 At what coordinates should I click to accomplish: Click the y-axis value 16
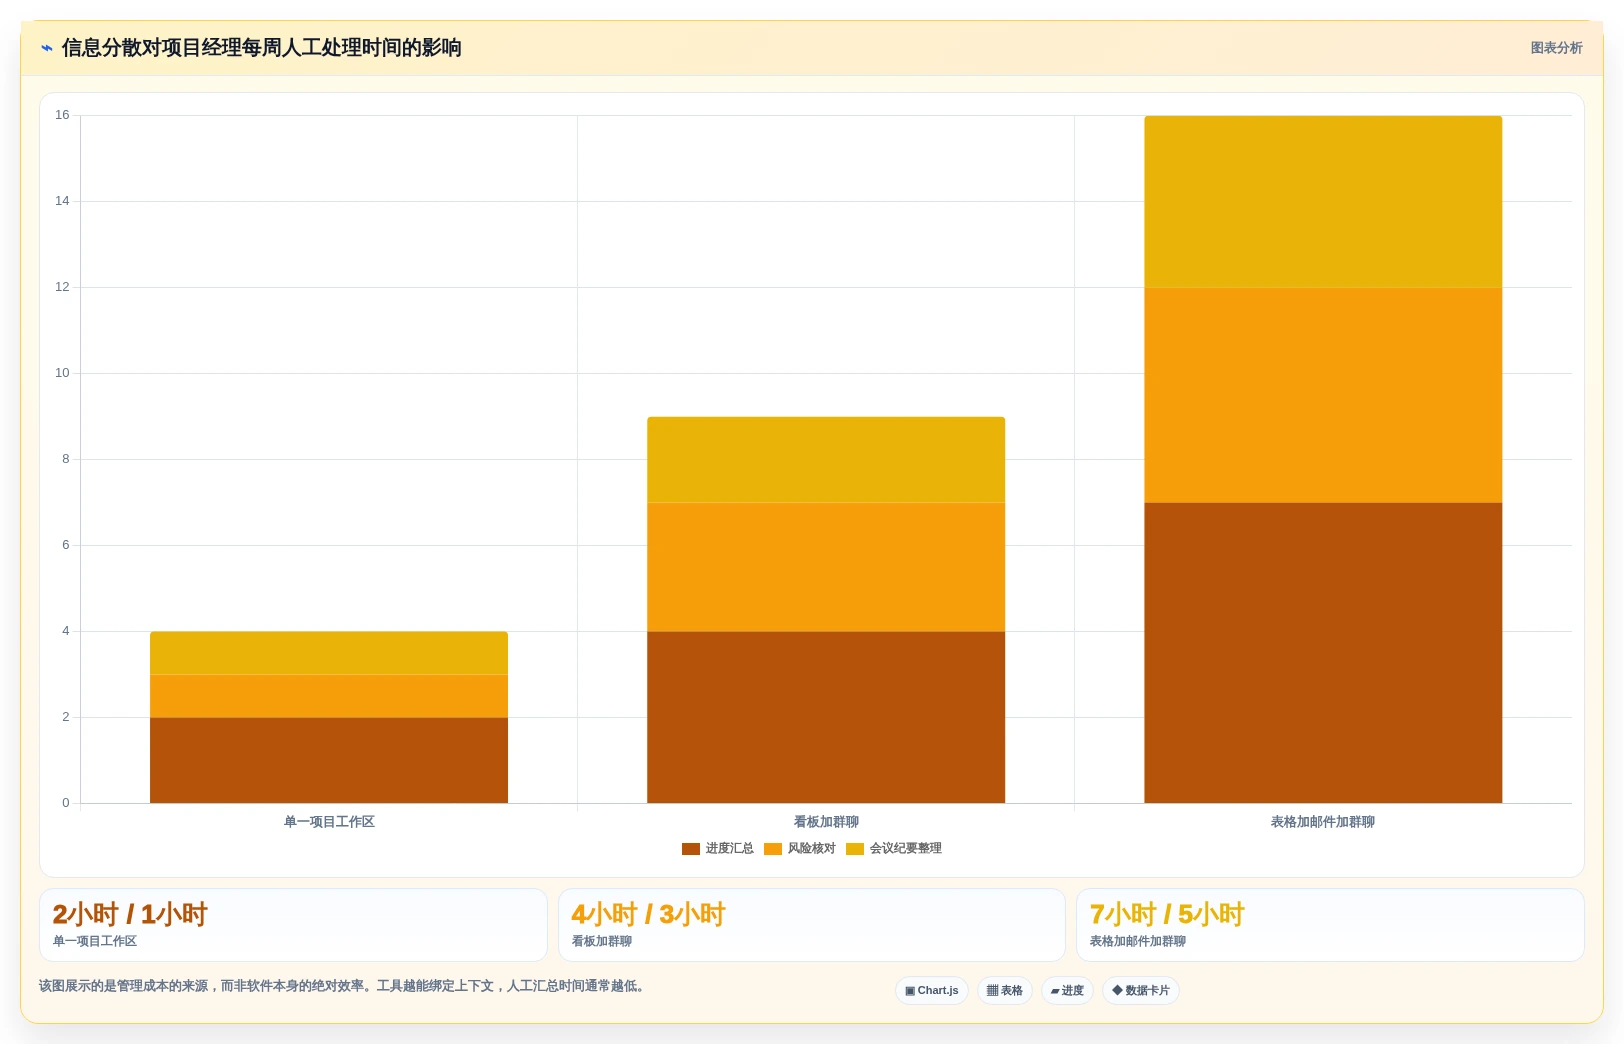coord(62,115)
